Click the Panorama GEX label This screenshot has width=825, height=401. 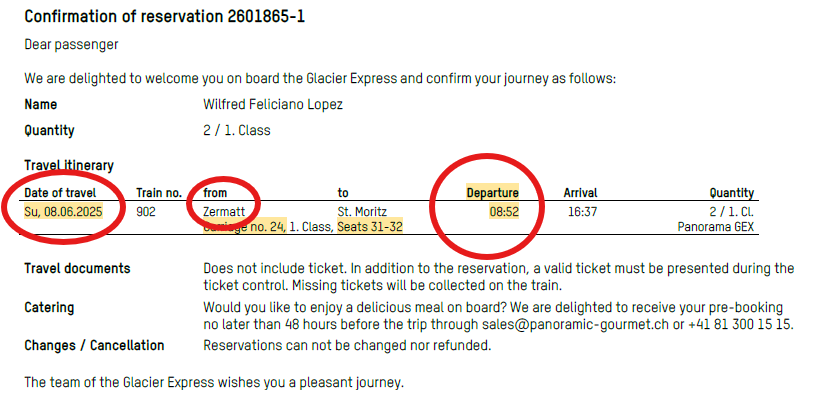click(x=716, y=227)
